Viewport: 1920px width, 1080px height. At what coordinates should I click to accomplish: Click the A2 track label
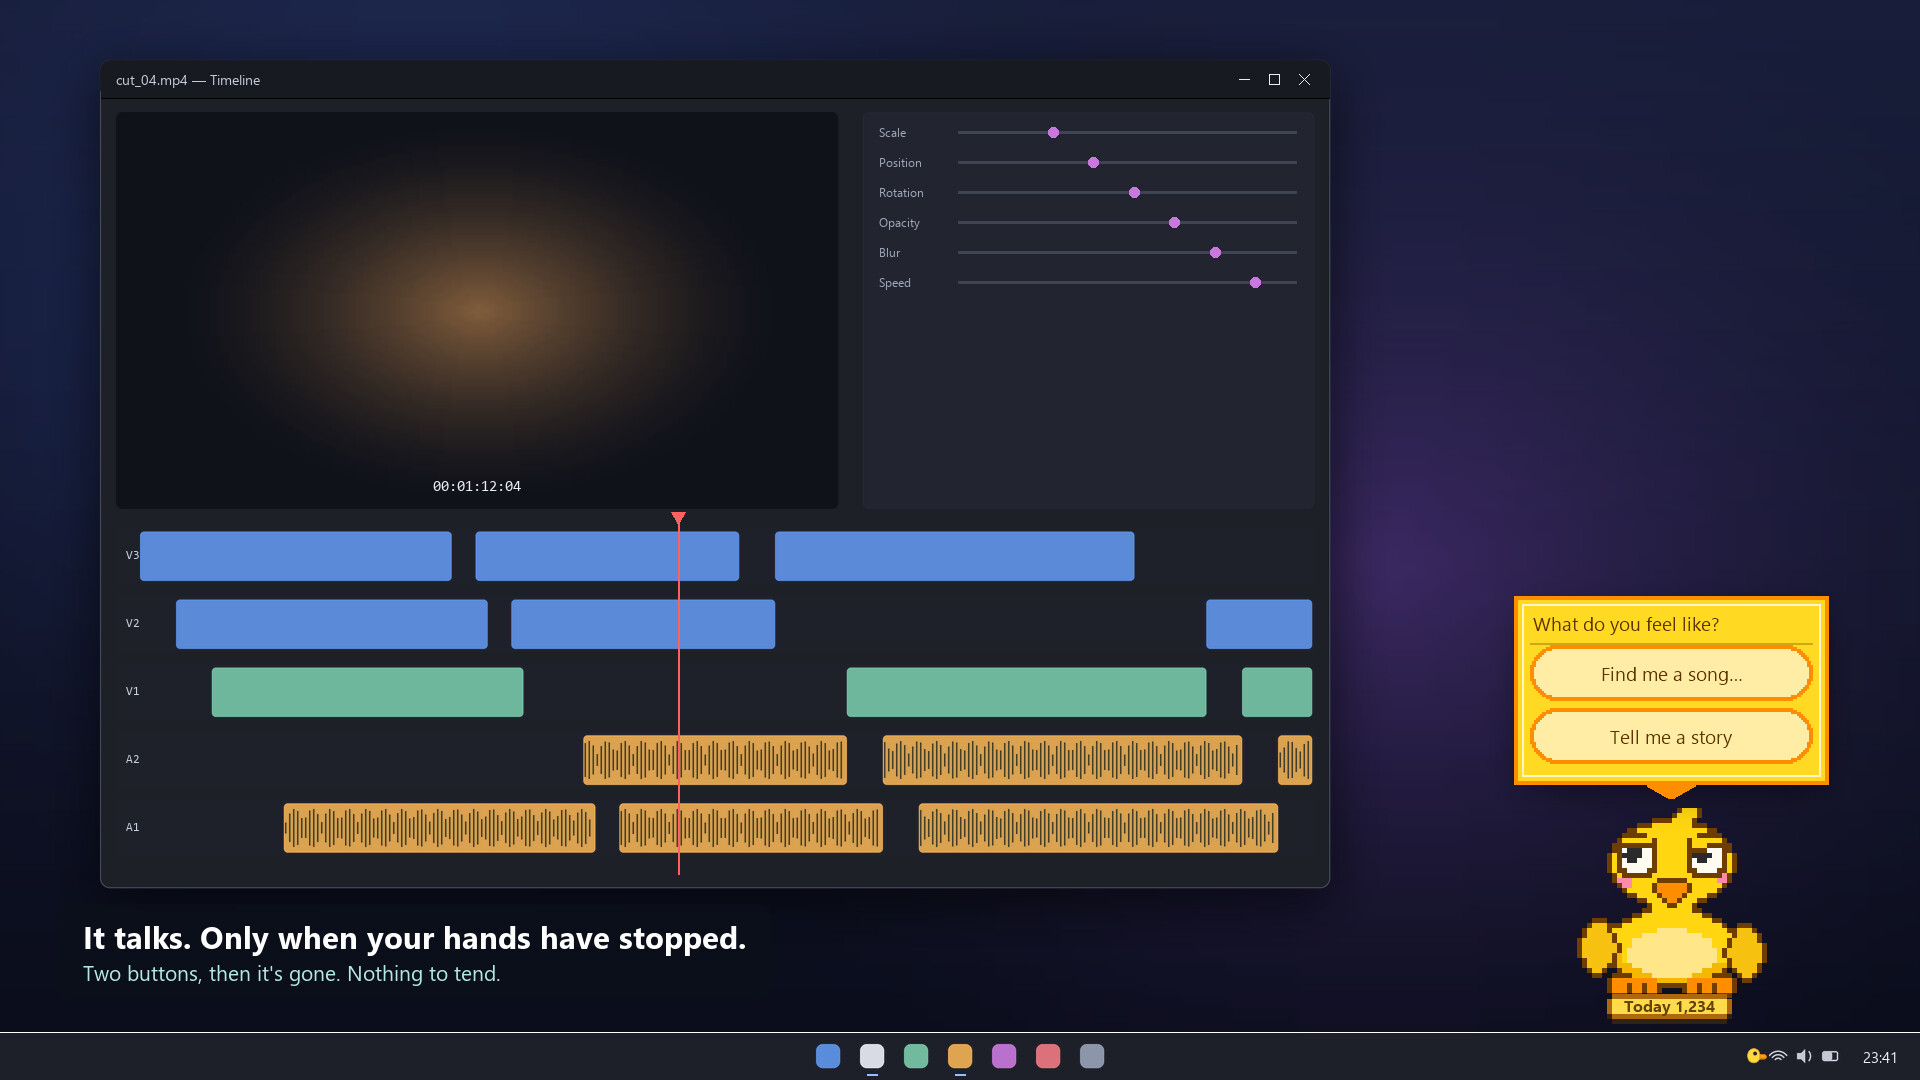tap(132, 759)
